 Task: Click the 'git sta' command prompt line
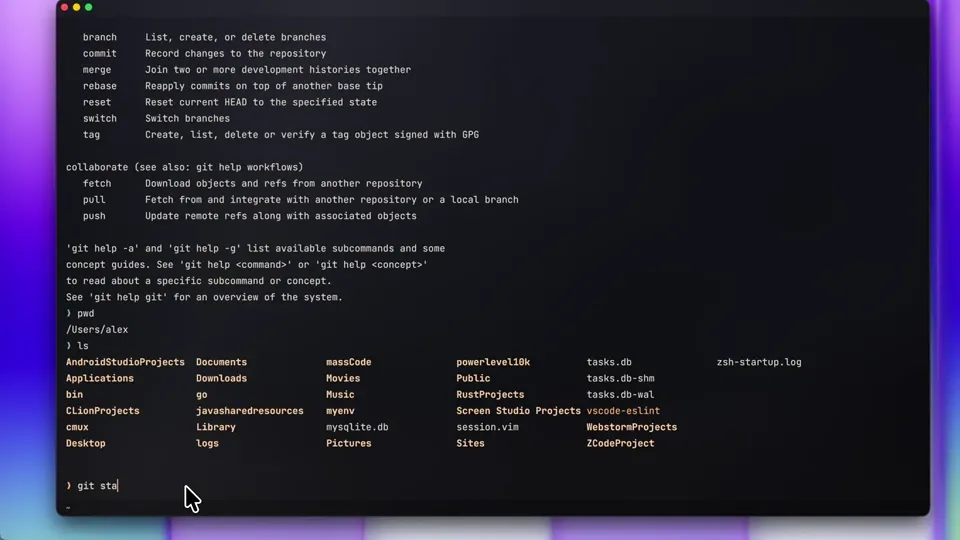[x=92, y=486]
